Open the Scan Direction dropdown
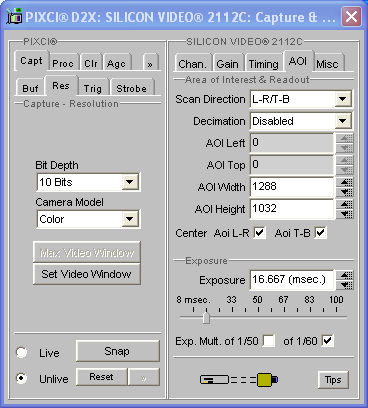 (x=343, y=99)
